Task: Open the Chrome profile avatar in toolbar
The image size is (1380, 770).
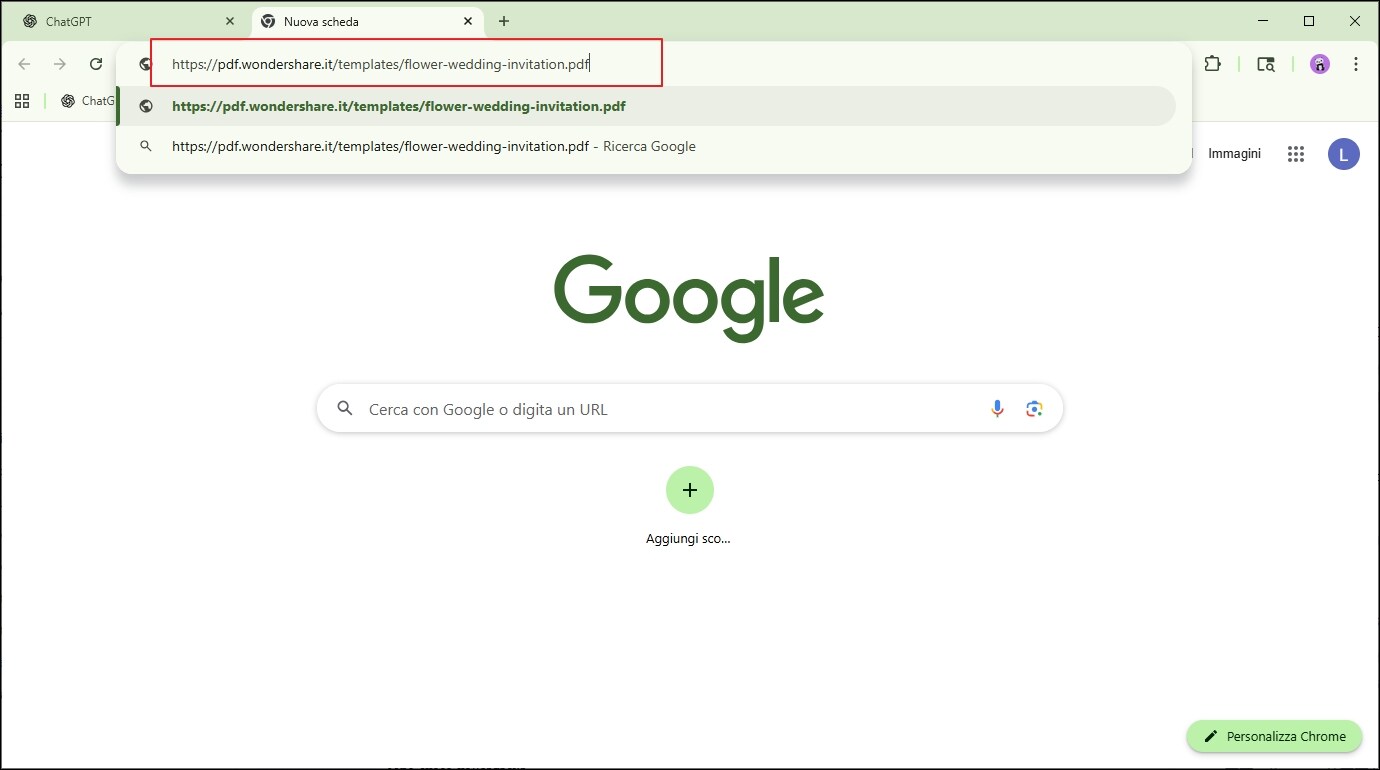Action: (1320, 64)
